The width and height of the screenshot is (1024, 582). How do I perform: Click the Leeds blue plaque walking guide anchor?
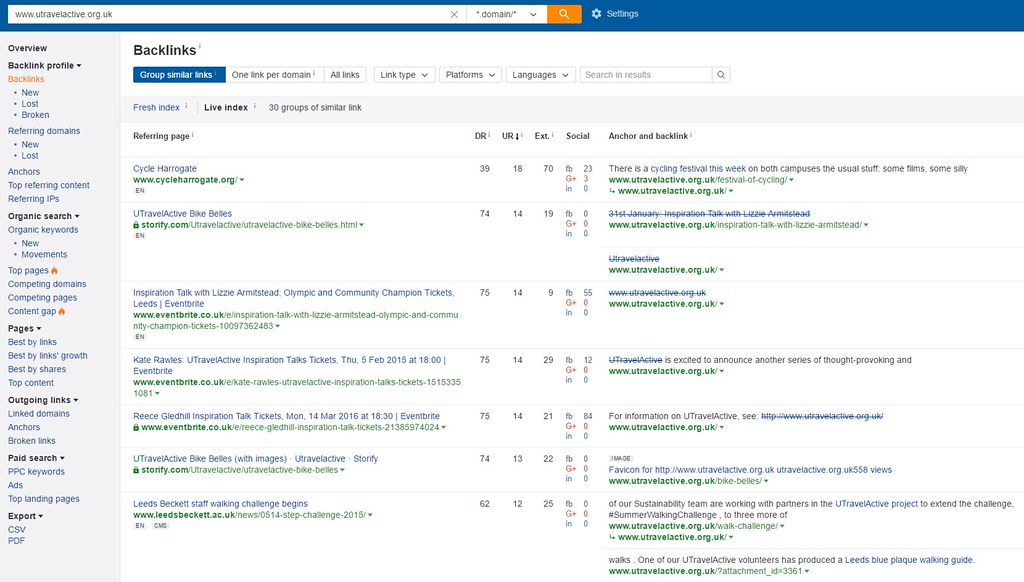909,560
